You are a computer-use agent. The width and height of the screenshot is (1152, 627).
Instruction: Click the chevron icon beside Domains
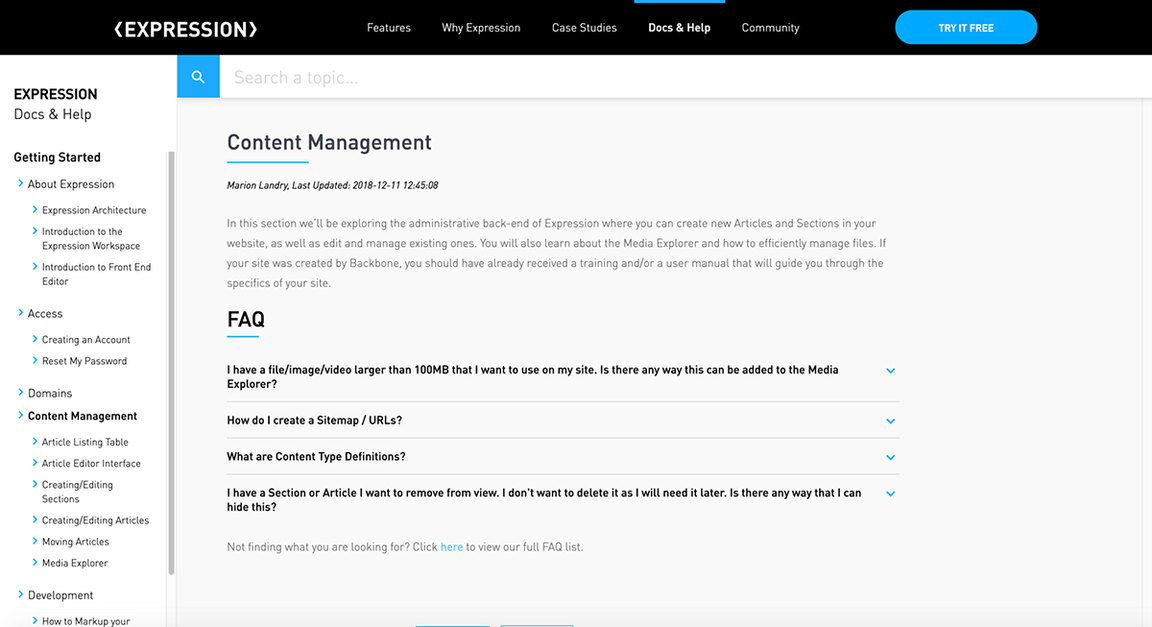pos(21,392)
